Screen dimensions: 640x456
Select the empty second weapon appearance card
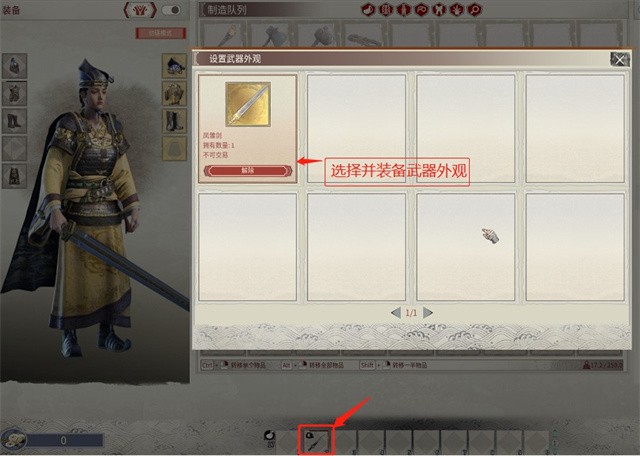[x=356, y=128]
